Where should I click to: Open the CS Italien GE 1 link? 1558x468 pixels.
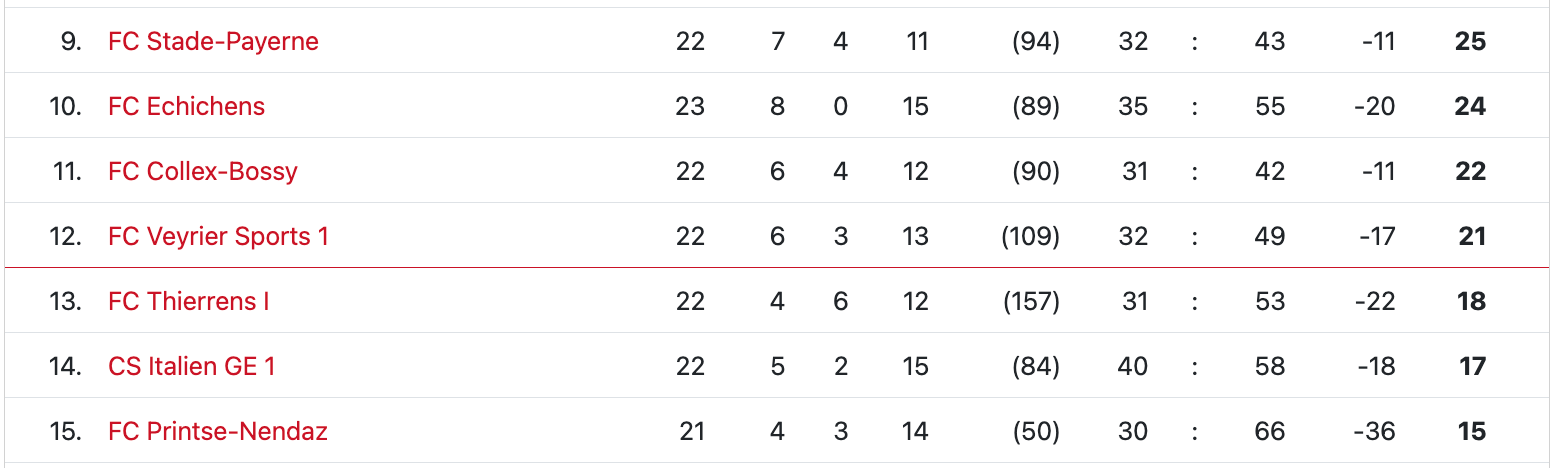tap(191, 367)
